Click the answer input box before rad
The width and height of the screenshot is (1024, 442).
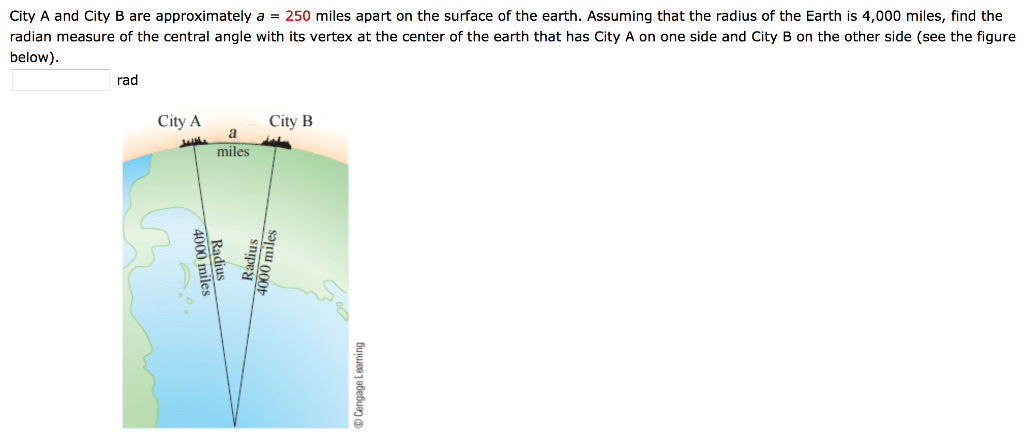pyautogui.click(x=61, y=80)
